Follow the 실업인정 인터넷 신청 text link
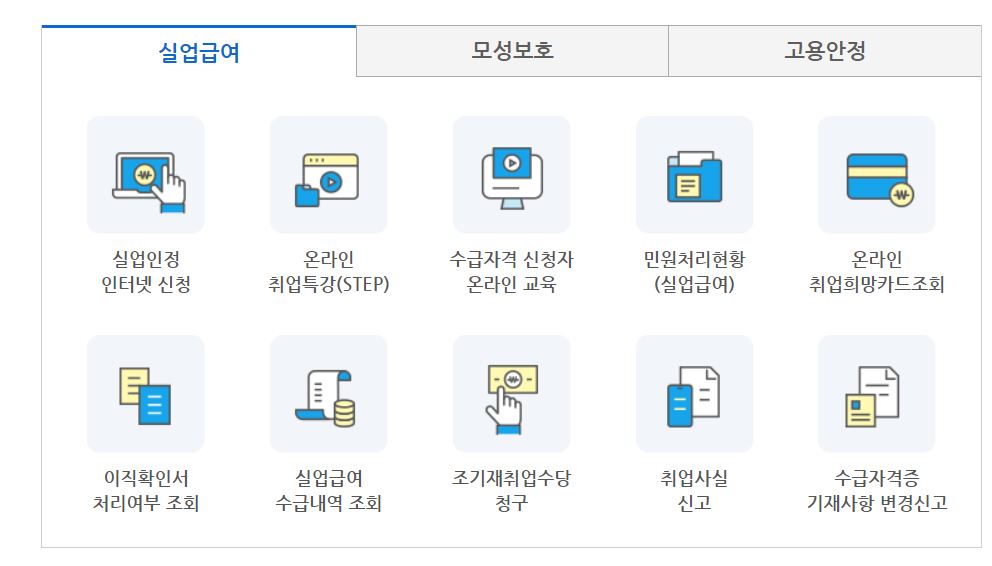 coord(146,272)
